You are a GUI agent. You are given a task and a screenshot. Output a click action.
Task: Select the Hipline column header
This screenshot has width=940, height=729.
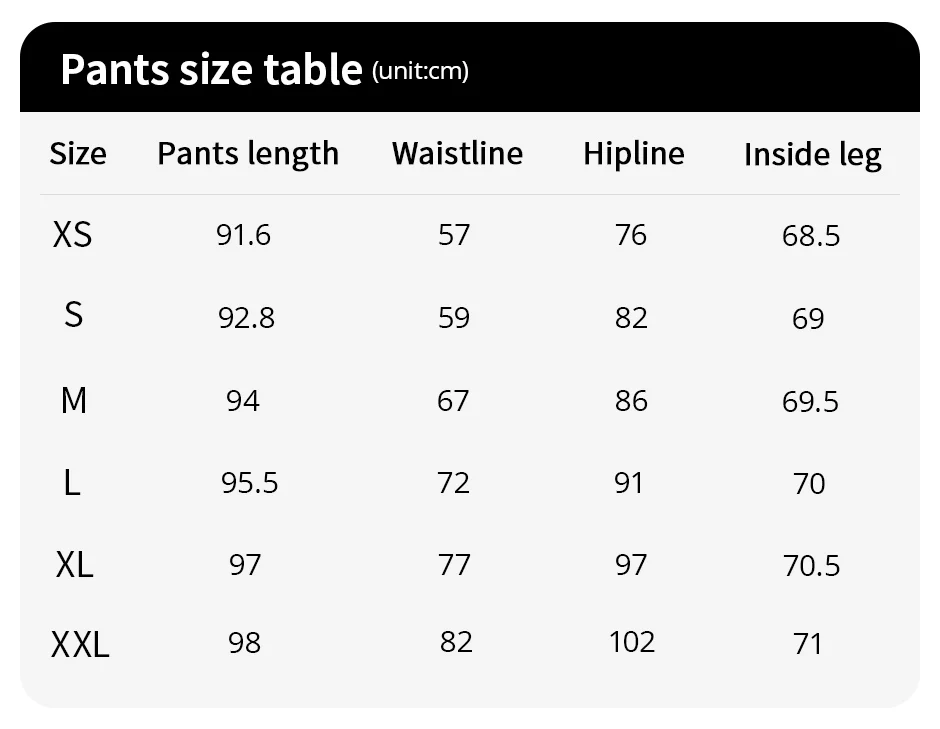pos(634,155)
